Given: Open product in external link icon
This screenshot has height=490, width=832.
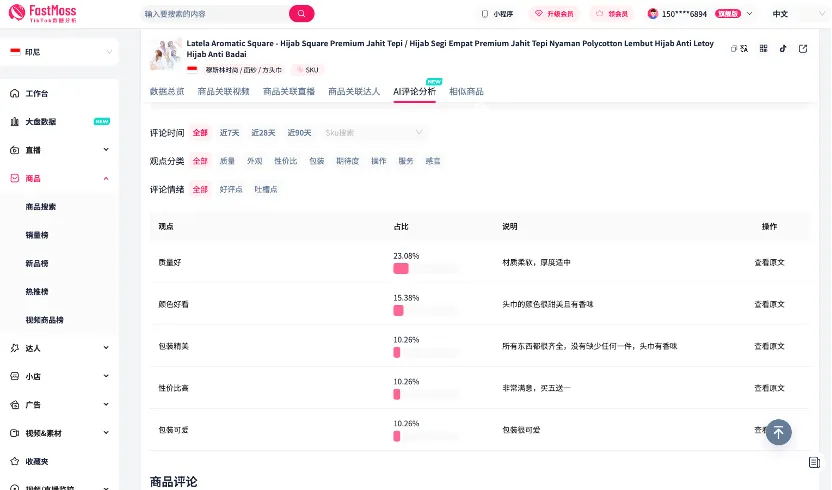Looking at the screenshot, I should tap(803, 49).
